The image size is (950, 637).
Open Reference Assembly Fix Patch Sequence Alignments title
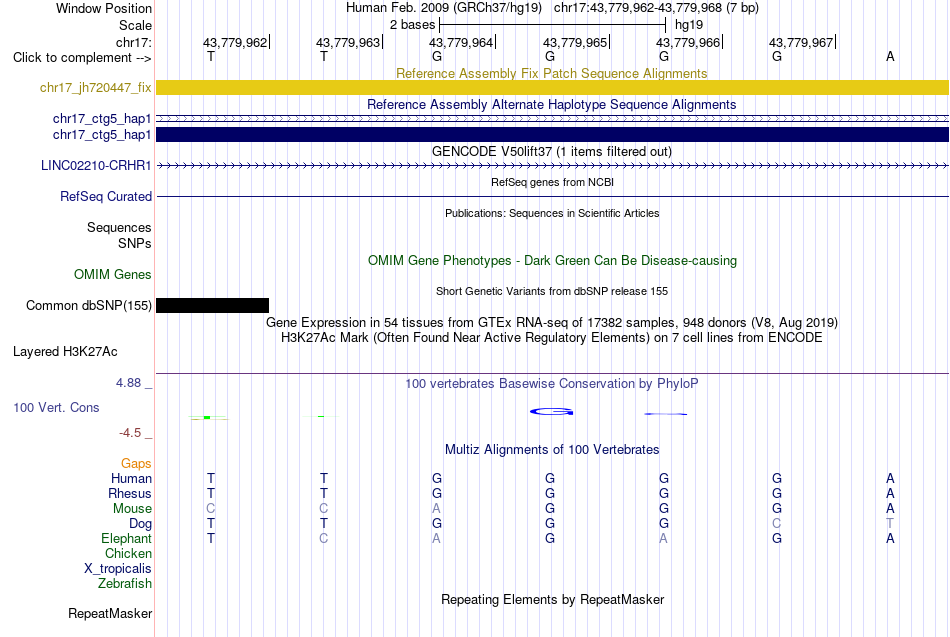552,73
